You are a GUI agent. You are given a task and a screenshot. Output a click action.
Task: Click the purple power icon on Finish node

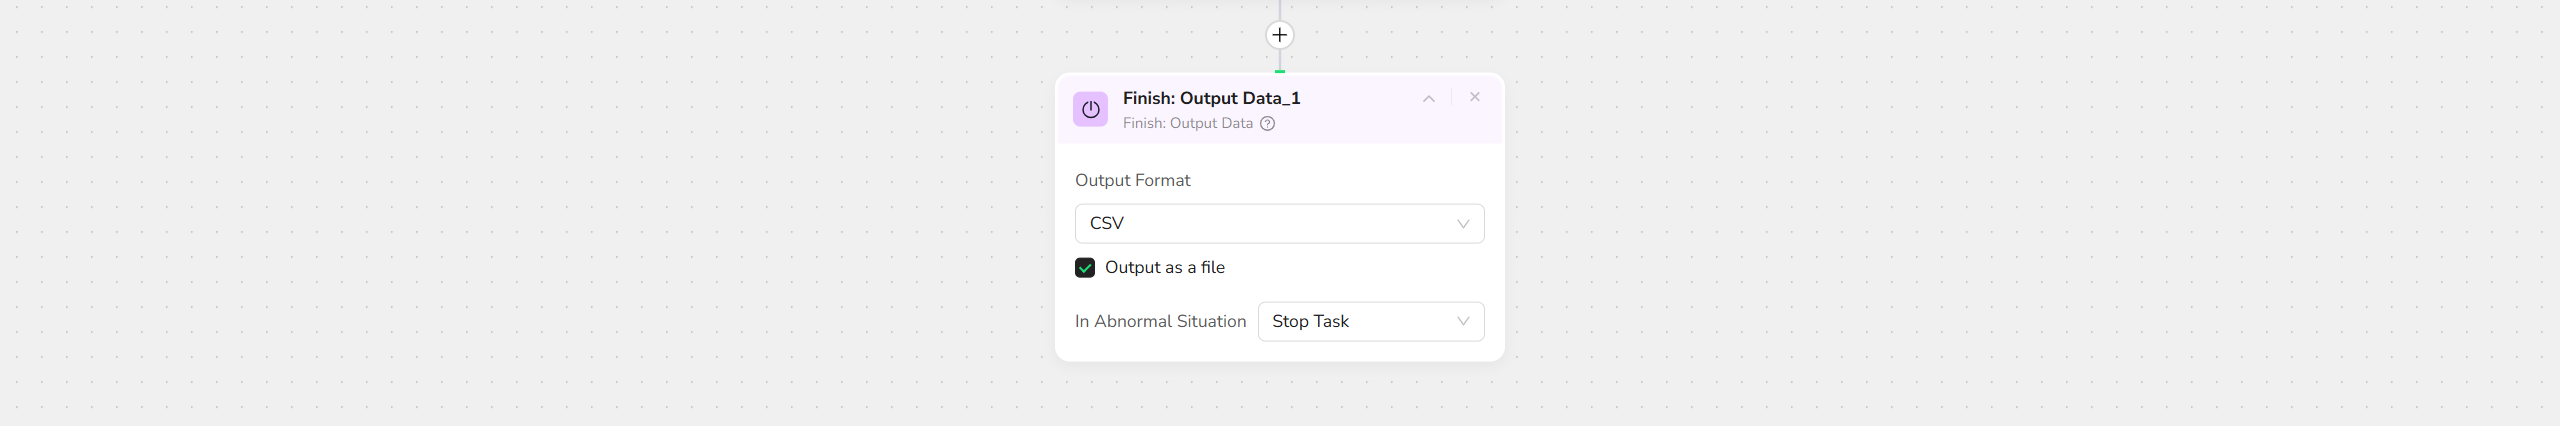point(1090,109)
